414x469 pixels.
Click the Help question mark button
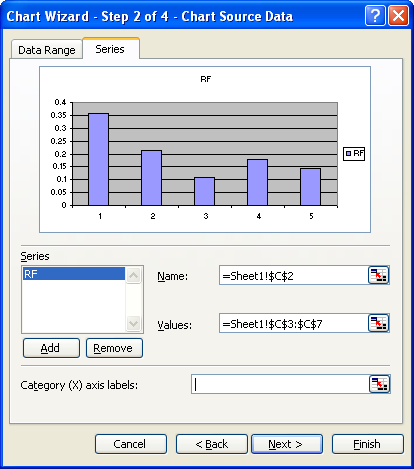pyautogui.click(x=375, y=16)
